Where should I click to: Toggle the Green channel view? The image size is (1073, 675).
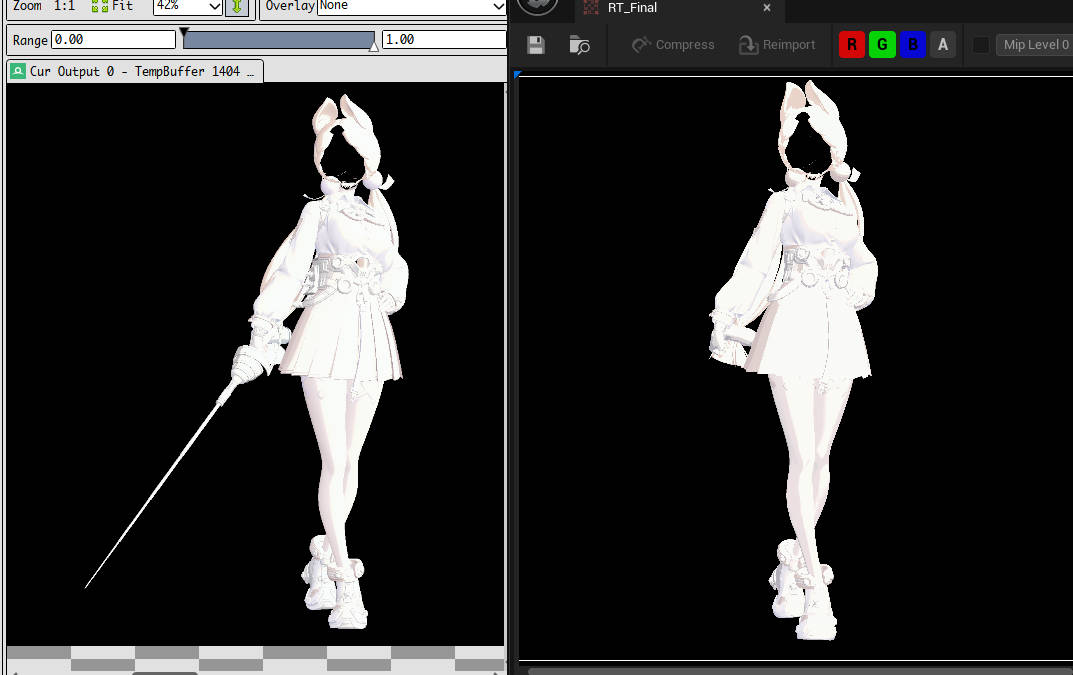click(x=882, y=45)
